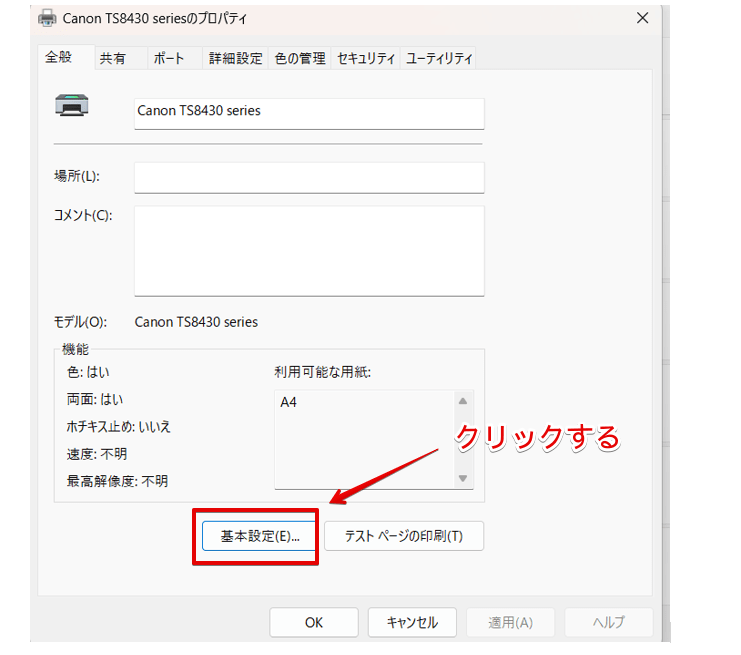Open the 色の管理 tab
This screenshot has width=741, height=655.
click(x=300, y=58)
